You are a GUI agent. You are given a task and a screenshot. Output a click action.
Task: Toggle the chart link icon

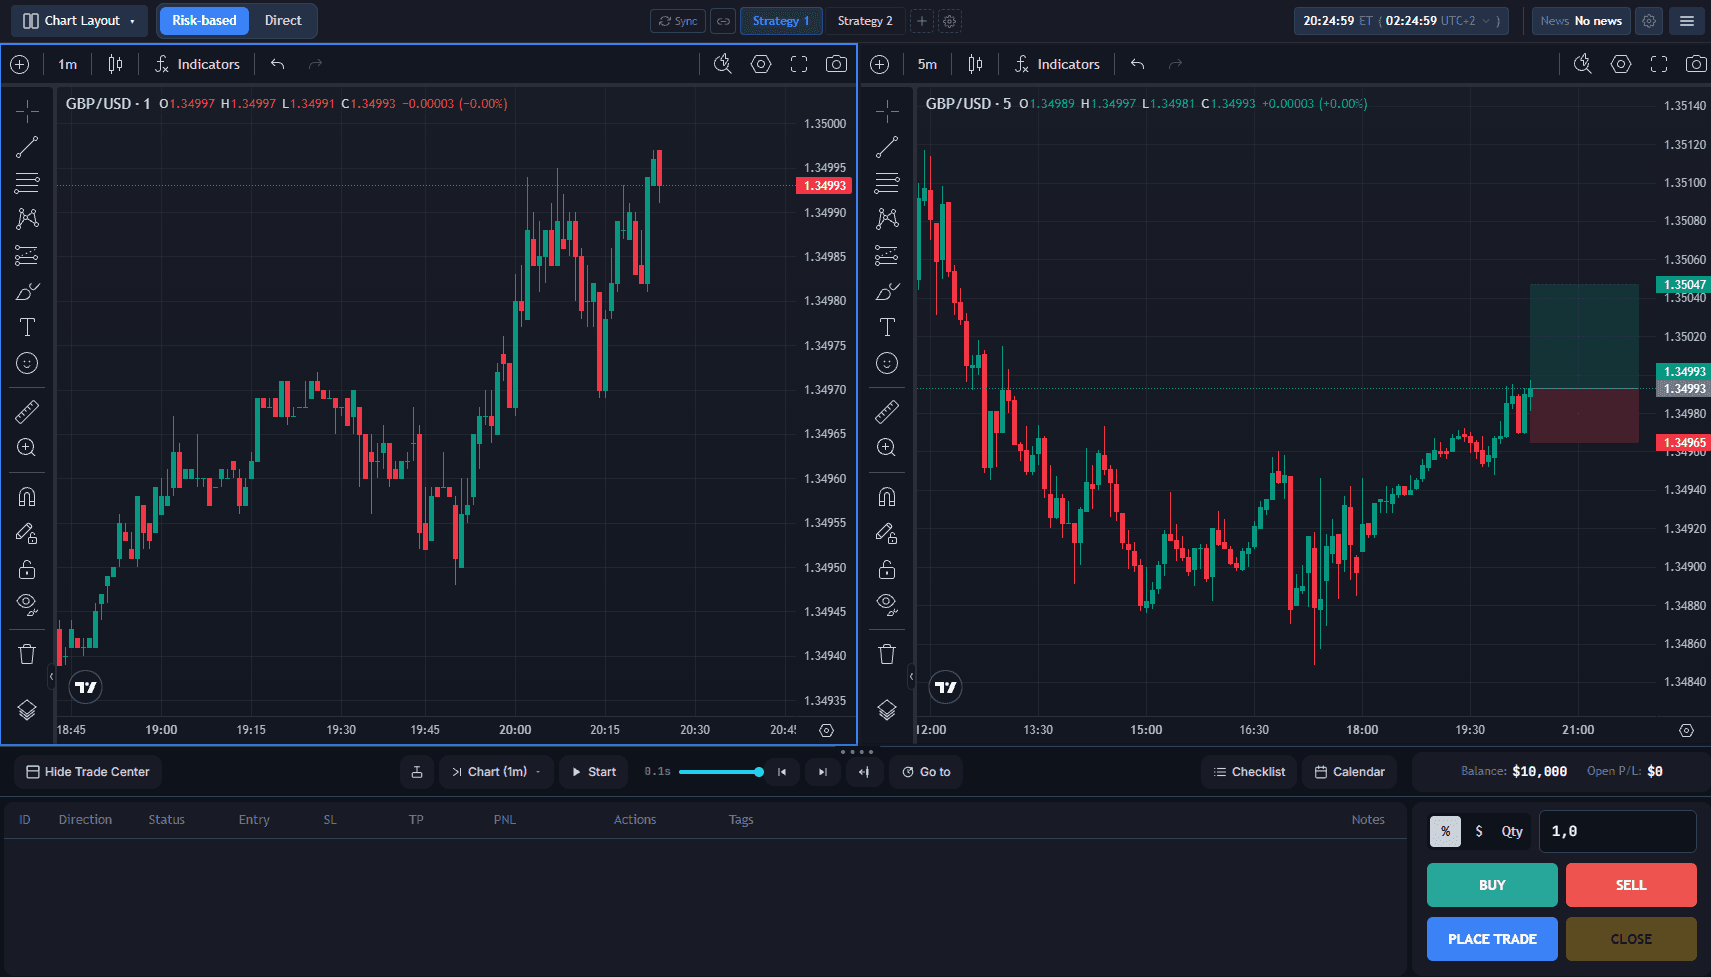pos(723,21)
